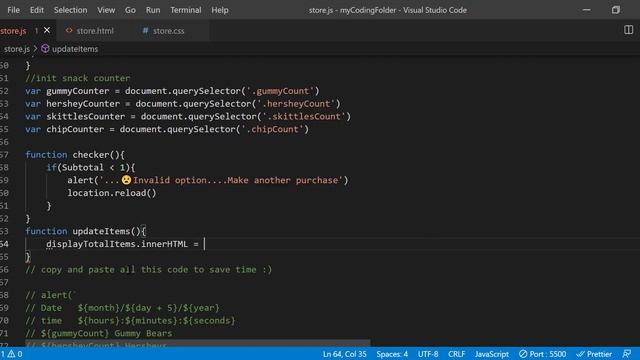The height and width of the screenshot is (360, 640).
Task: Click the '// alert(' comment line
Action: [x=51, y=295]
